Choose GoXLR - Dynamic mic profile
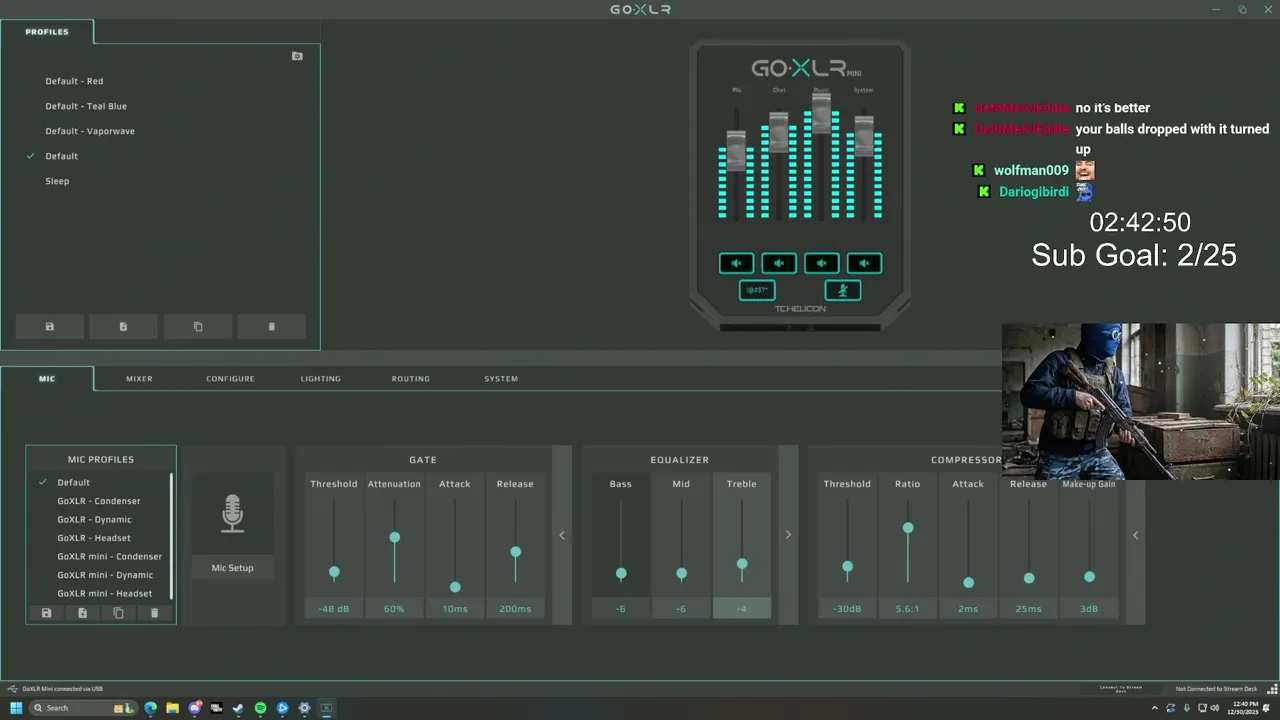 click(x=94, y=520)
